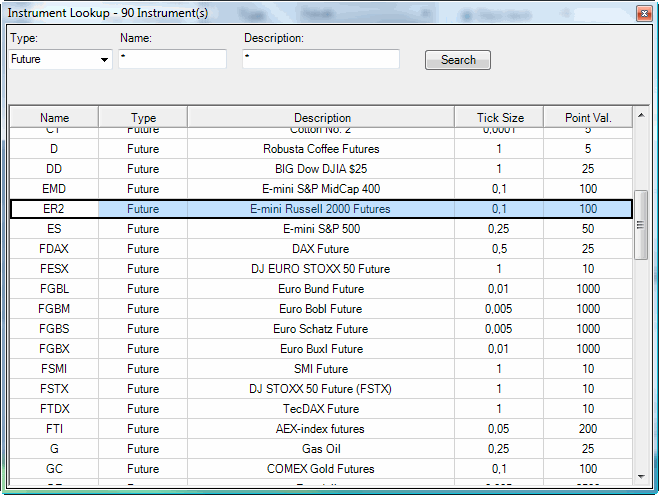The width and height of the screenshot is (659, 495).
Task: Click the scrollbar down arrow
Action: tap(641, 476)
